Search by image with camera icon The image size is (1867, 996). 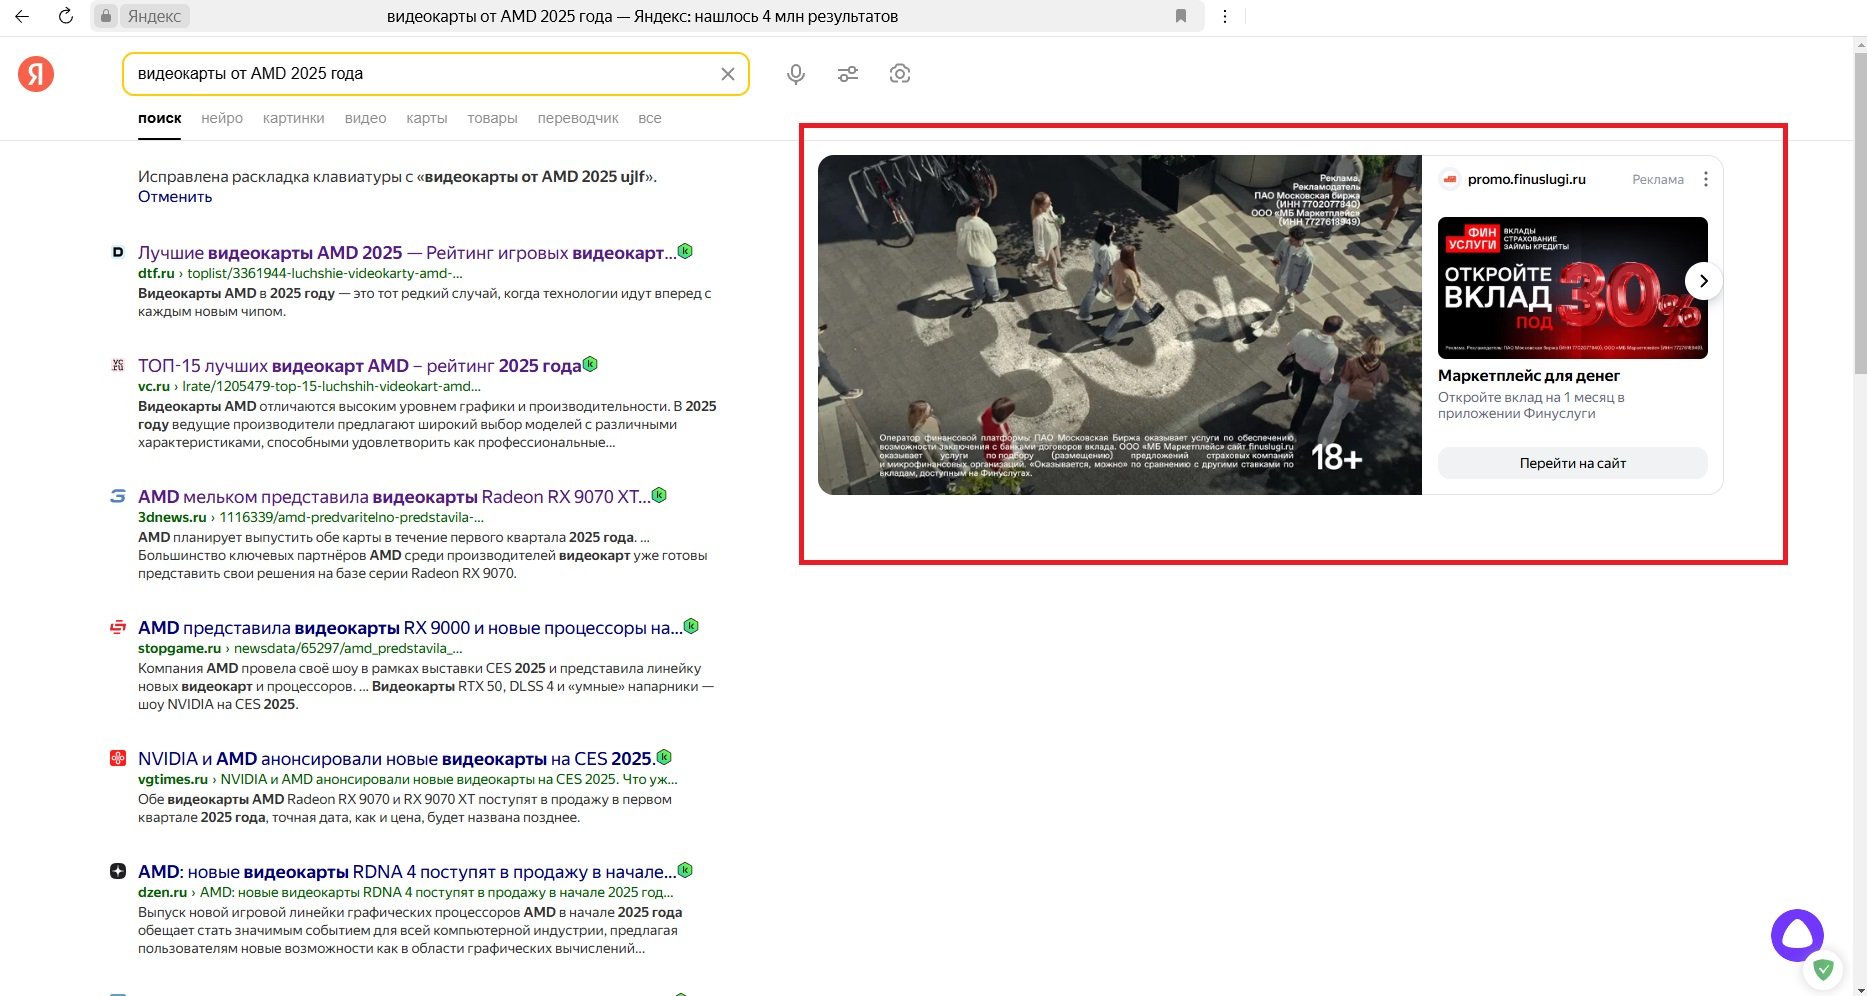point(900,74)
